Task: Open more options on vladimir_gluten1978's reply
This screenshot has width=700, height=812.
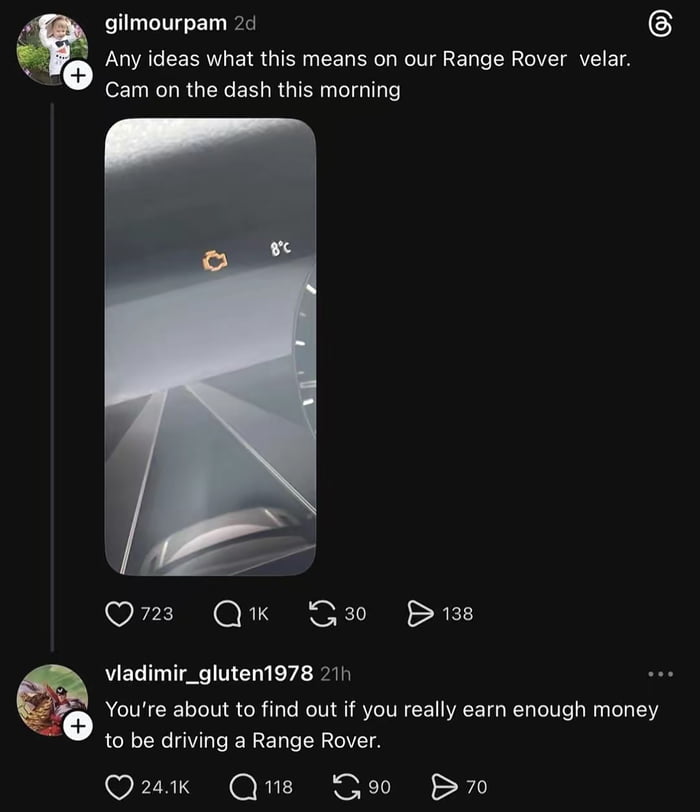Action: coord(661,674)
